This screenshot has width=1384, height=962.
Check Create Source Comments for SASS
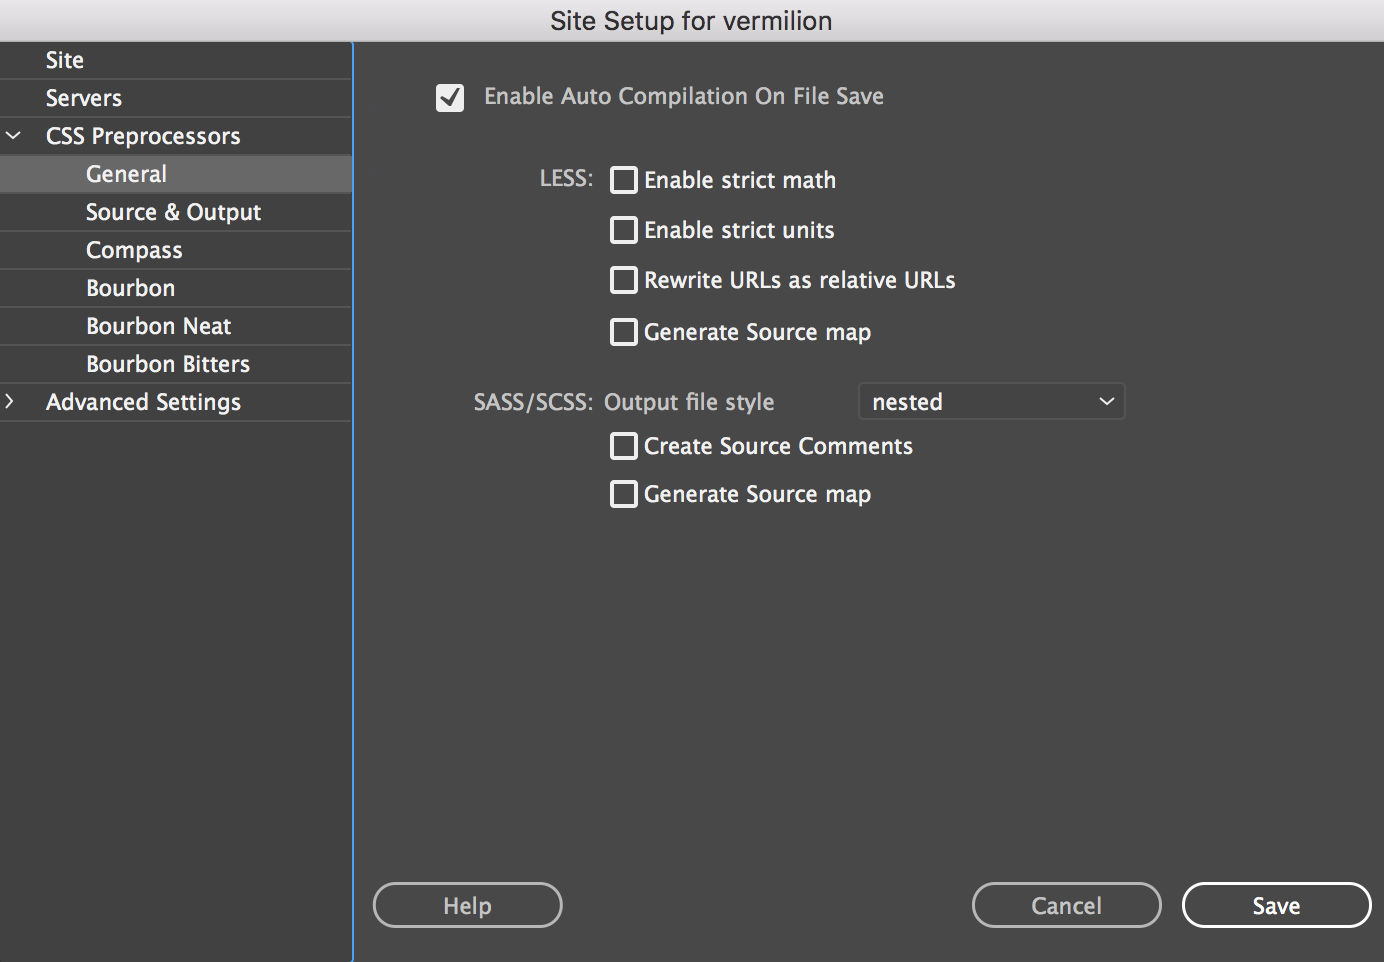pos(623,446)
